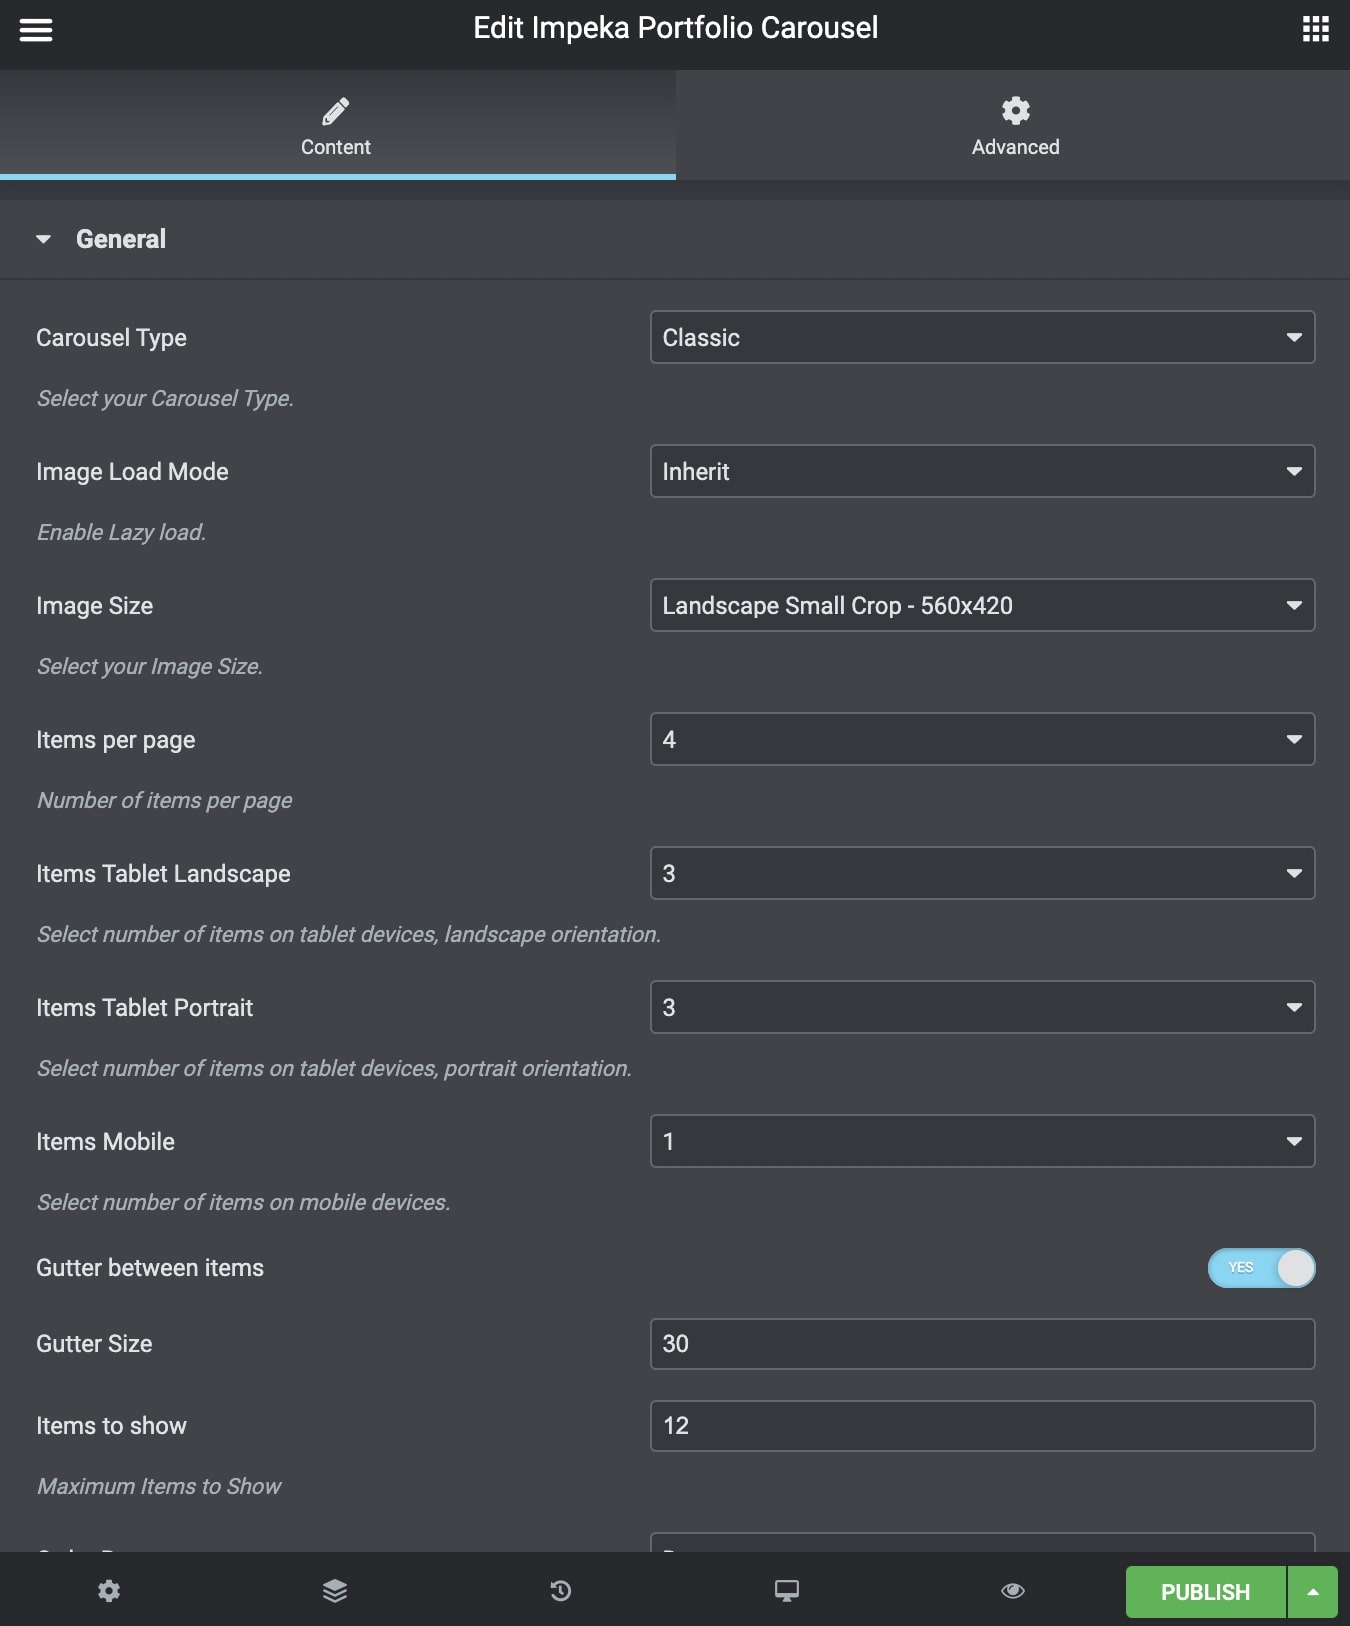Toggle Gutter between items switch

[x=1261, y=1268]
